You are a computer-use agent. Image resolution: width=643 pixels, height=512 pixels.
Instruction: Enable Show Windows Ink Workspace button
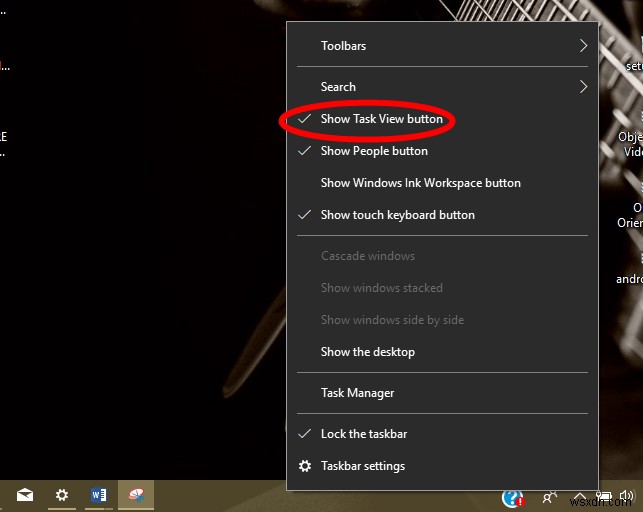click(442, 183)
